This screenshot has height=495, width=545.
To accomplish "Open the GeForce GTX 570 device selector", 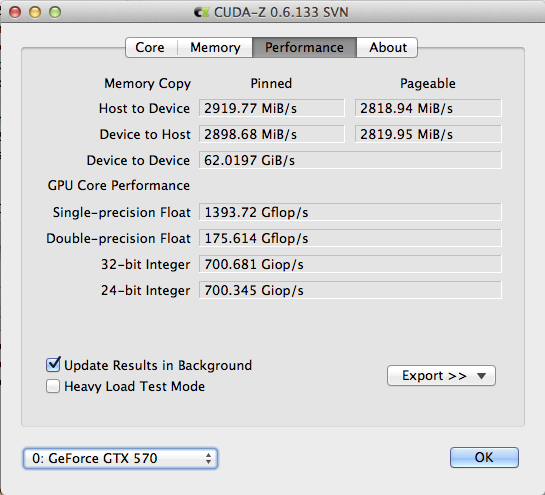I will tap(120, 458).
